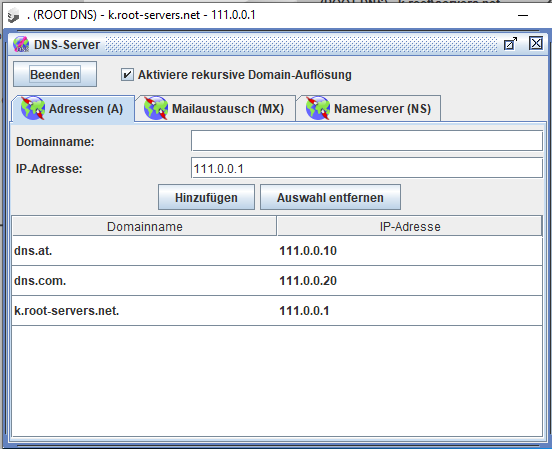Click the server icon in window title bar
Screen dimensions: 552x449
[13, 15]
